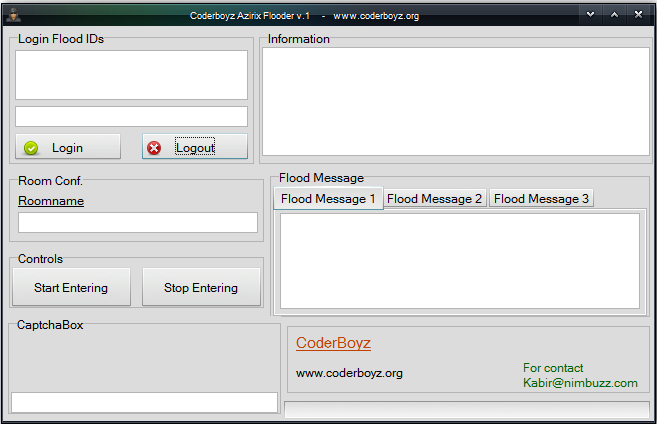
Task: Switch to Flood Message 3 tab
Action: pos(541,199)
